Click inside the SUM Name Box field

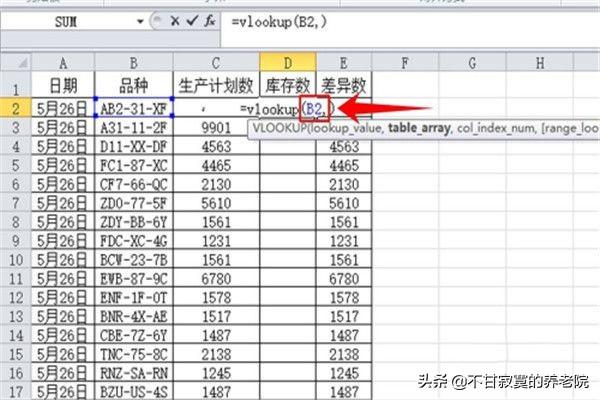pos(70,19)
